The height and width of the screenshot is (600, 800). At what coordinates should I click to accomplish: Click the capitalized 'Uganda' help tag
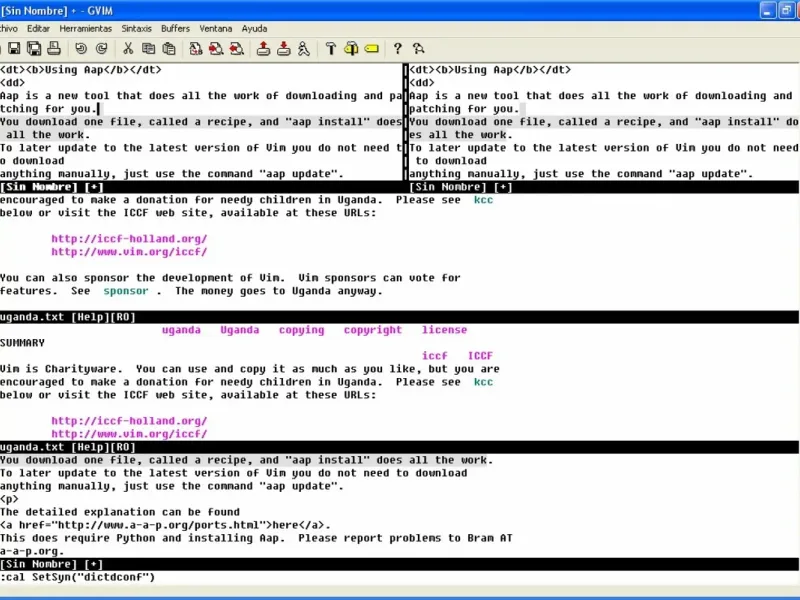pos(239,330)
